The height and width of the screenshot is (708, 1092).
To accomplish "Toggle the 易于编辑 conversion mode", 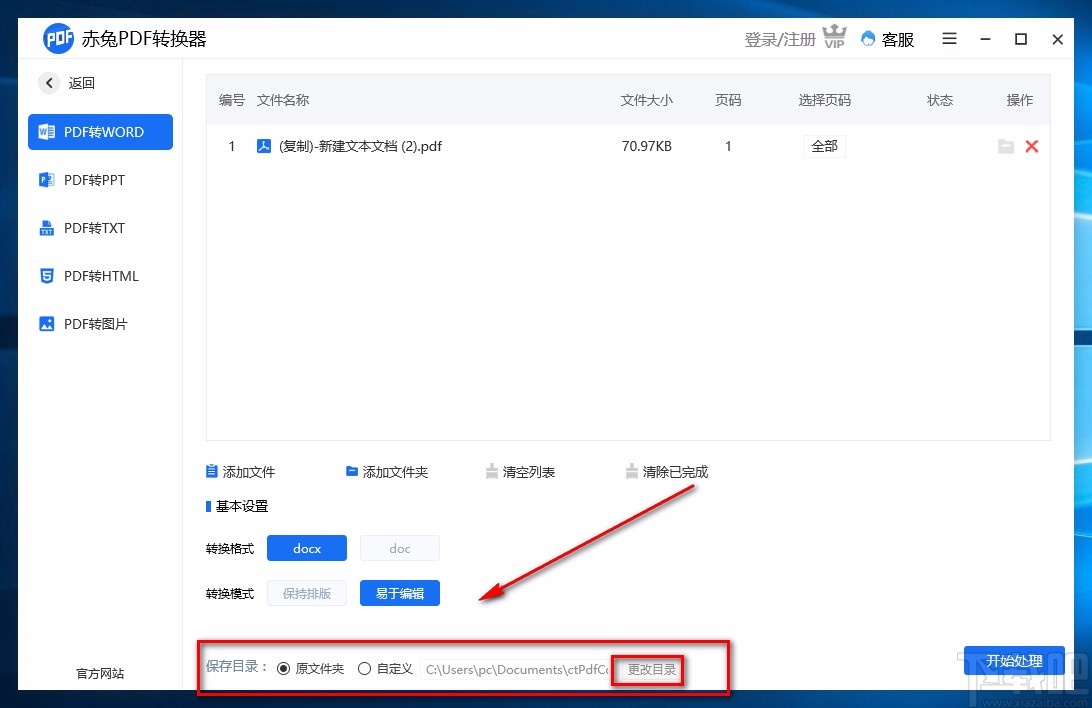I will (399, 592).
